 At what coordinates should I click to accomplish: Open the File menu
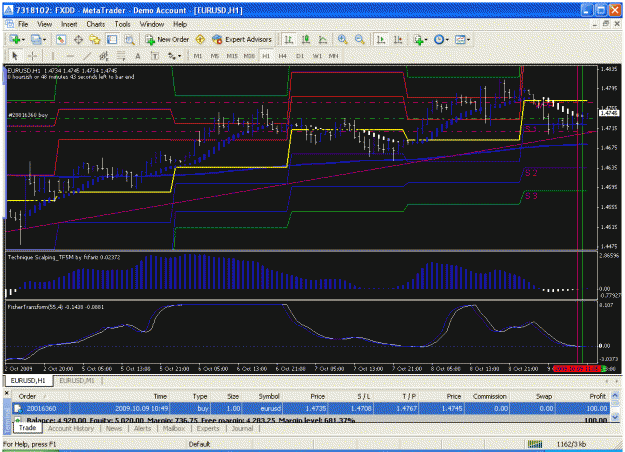(23, 24)
